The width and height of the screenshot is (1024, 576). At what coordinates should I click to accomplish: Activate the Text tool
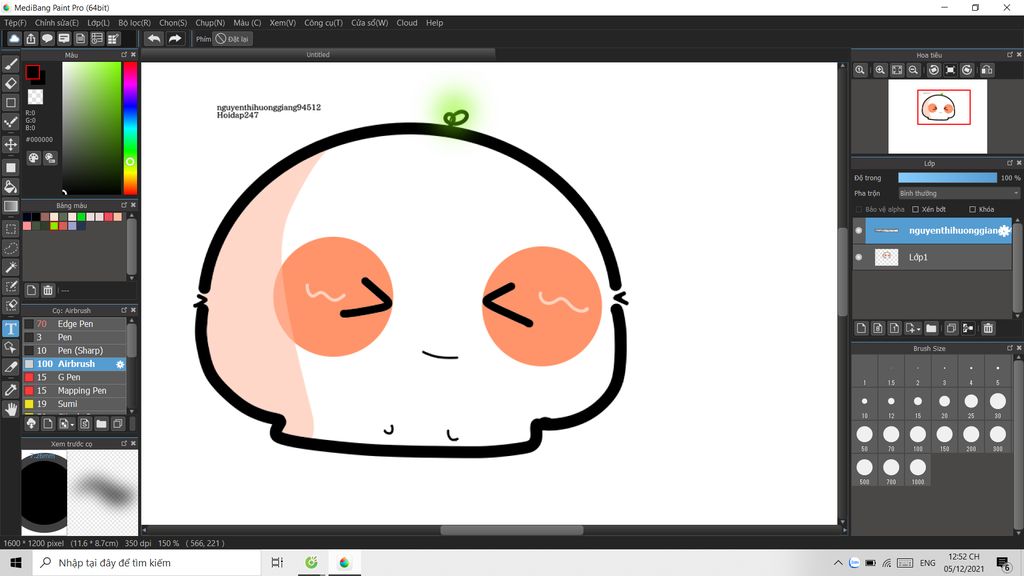tap(10, 328)
